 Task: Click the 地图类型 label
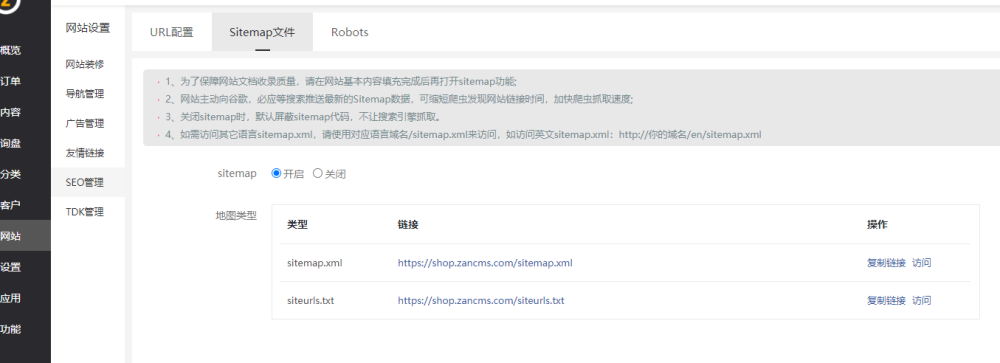click(237, 216)
